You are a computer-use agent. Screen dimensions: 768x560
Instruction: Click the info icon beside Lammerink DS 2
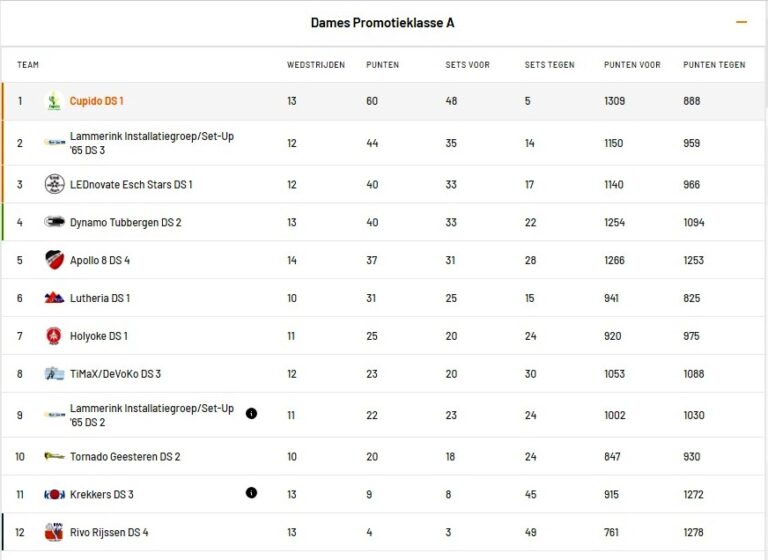pyautogui.click(x=251, y=413)
